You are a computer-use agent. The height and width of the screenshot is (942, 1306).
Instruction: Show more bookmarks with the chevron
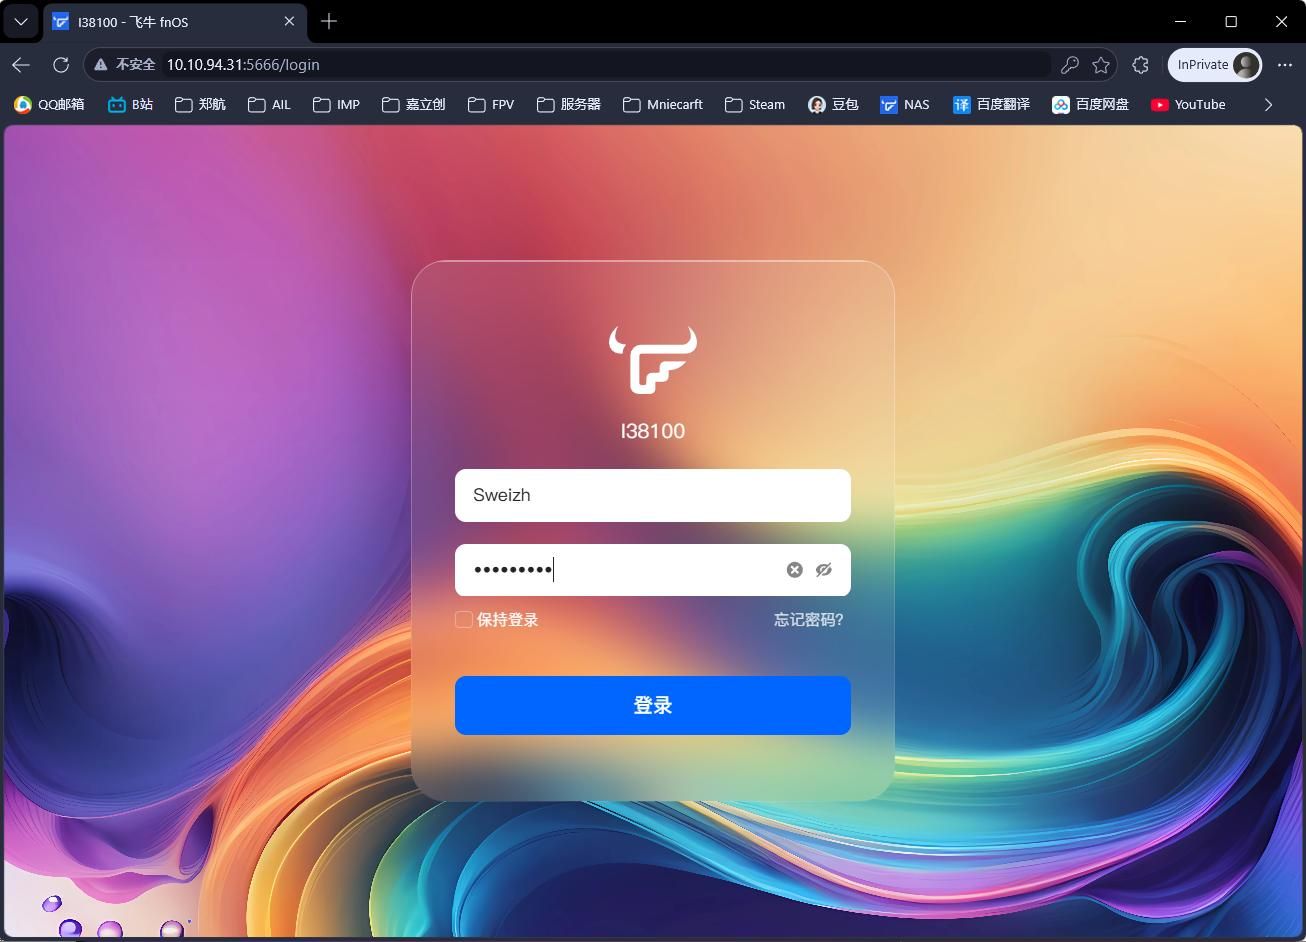[x=1268, y=104]
